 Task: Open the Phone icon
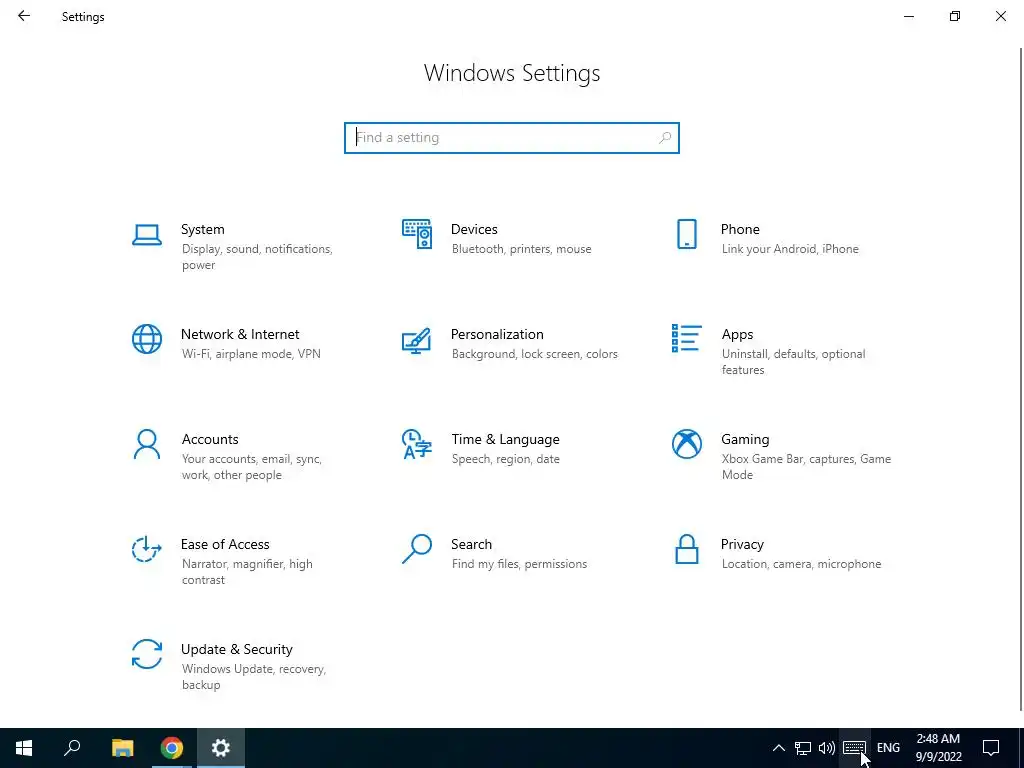686,234
